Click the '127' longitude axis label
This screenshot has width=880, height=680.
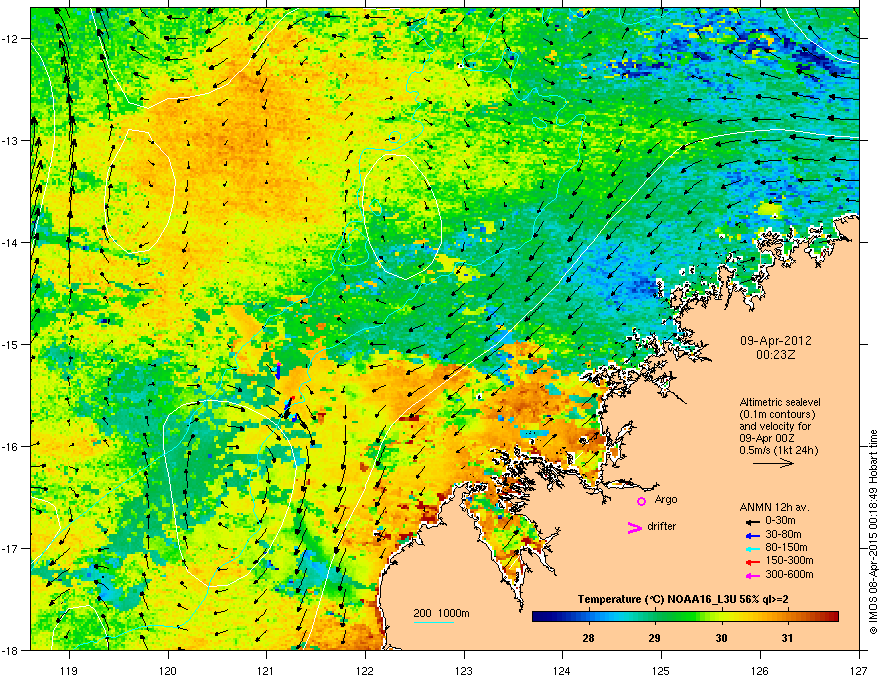point(859,670)
